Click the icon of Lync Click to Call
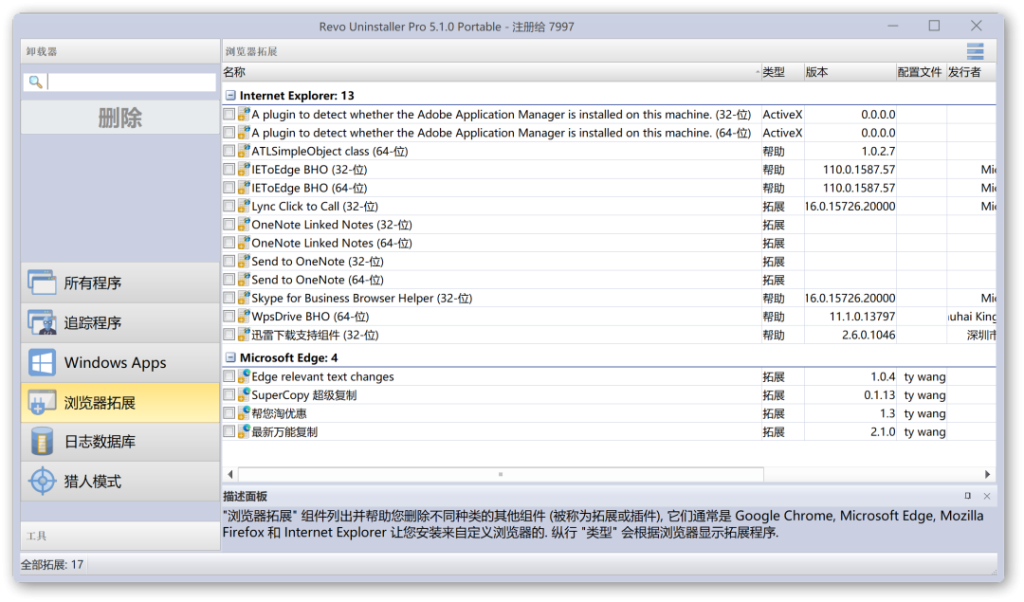The height and width of the screenshot is (602, 1024). click(x=244, y=206)
